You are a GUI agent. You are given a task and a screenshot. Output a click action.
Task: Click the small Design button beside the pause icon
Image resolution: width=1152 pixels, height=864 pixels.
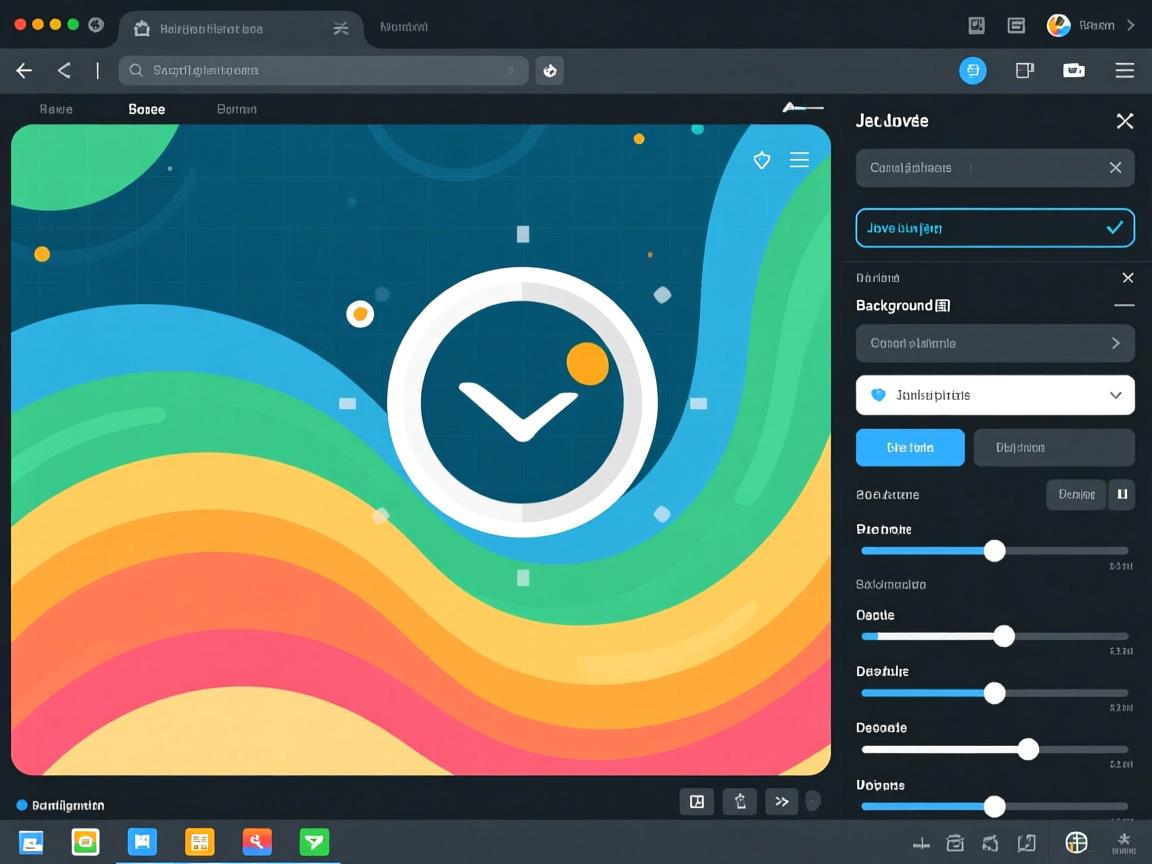[x=1075, y=494]
